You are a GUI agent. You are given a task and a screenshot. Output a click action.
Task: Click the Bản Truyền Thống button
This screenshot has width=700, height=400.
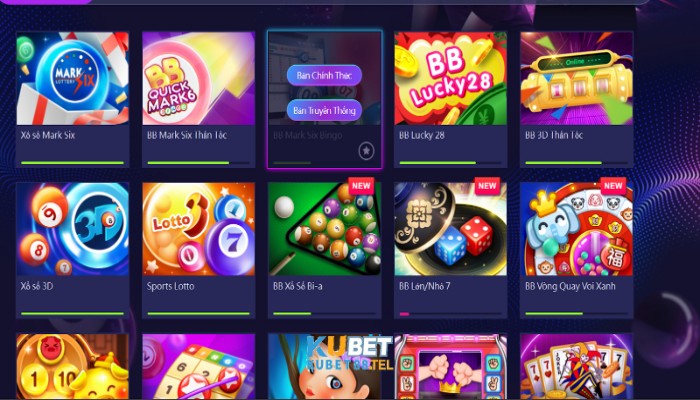point(324,110)
